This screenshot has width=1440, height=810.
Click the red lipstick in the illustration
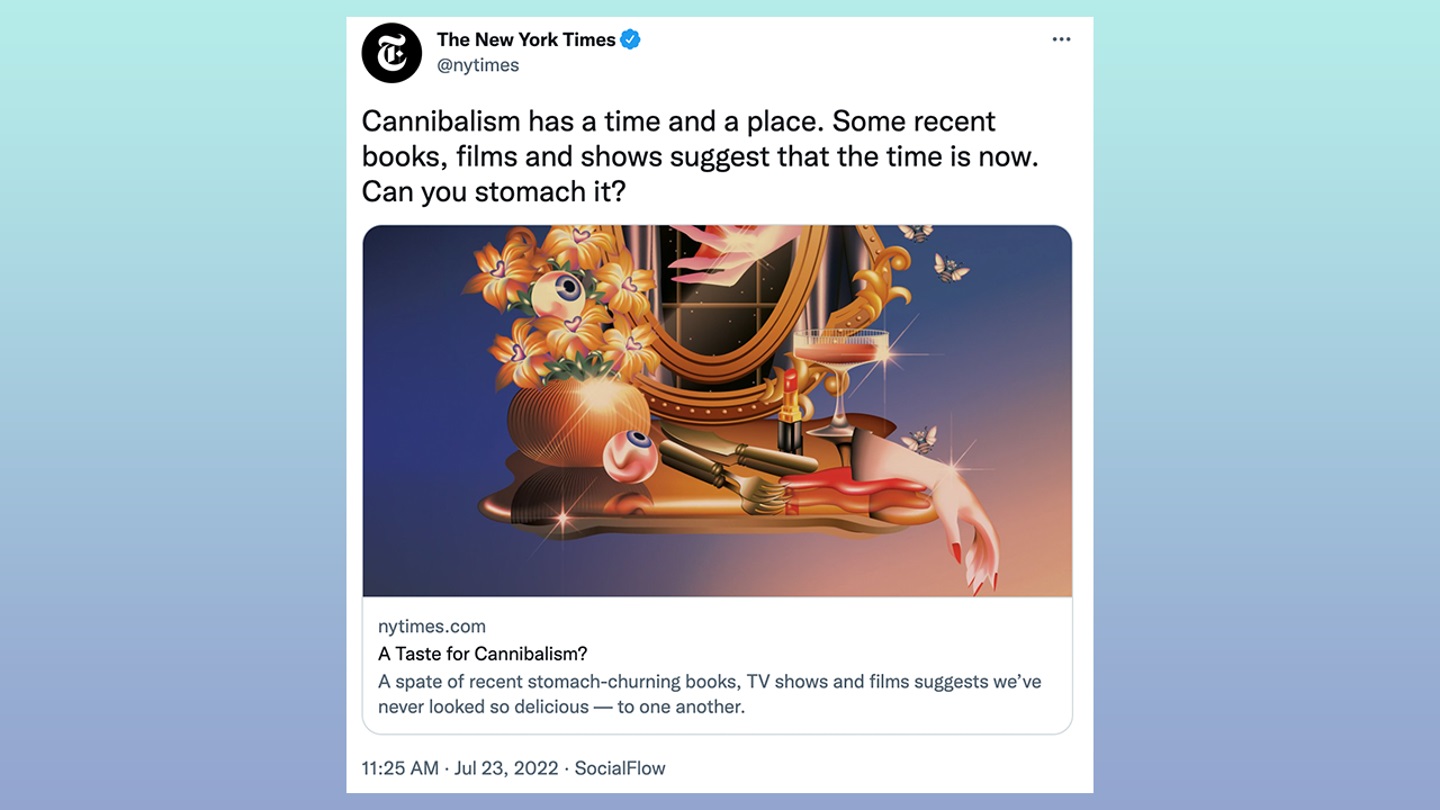coord(791,410)
